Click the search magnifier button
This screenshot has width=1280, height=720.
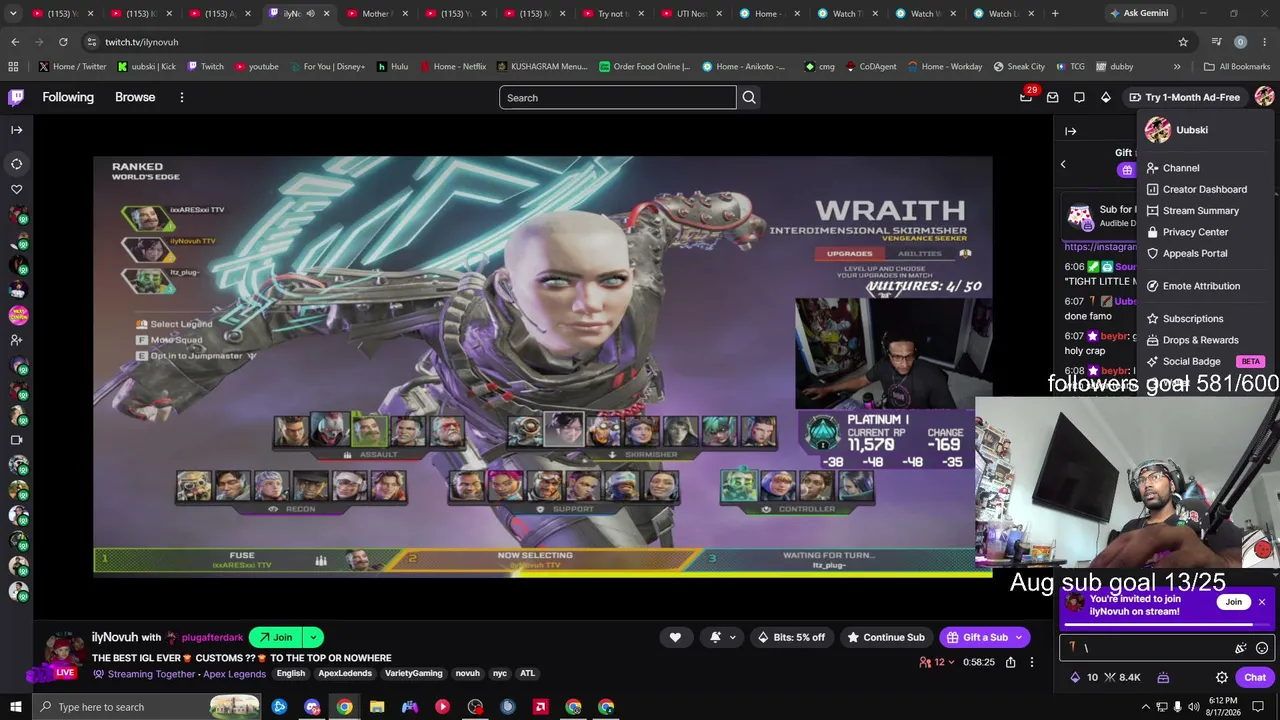749,98
